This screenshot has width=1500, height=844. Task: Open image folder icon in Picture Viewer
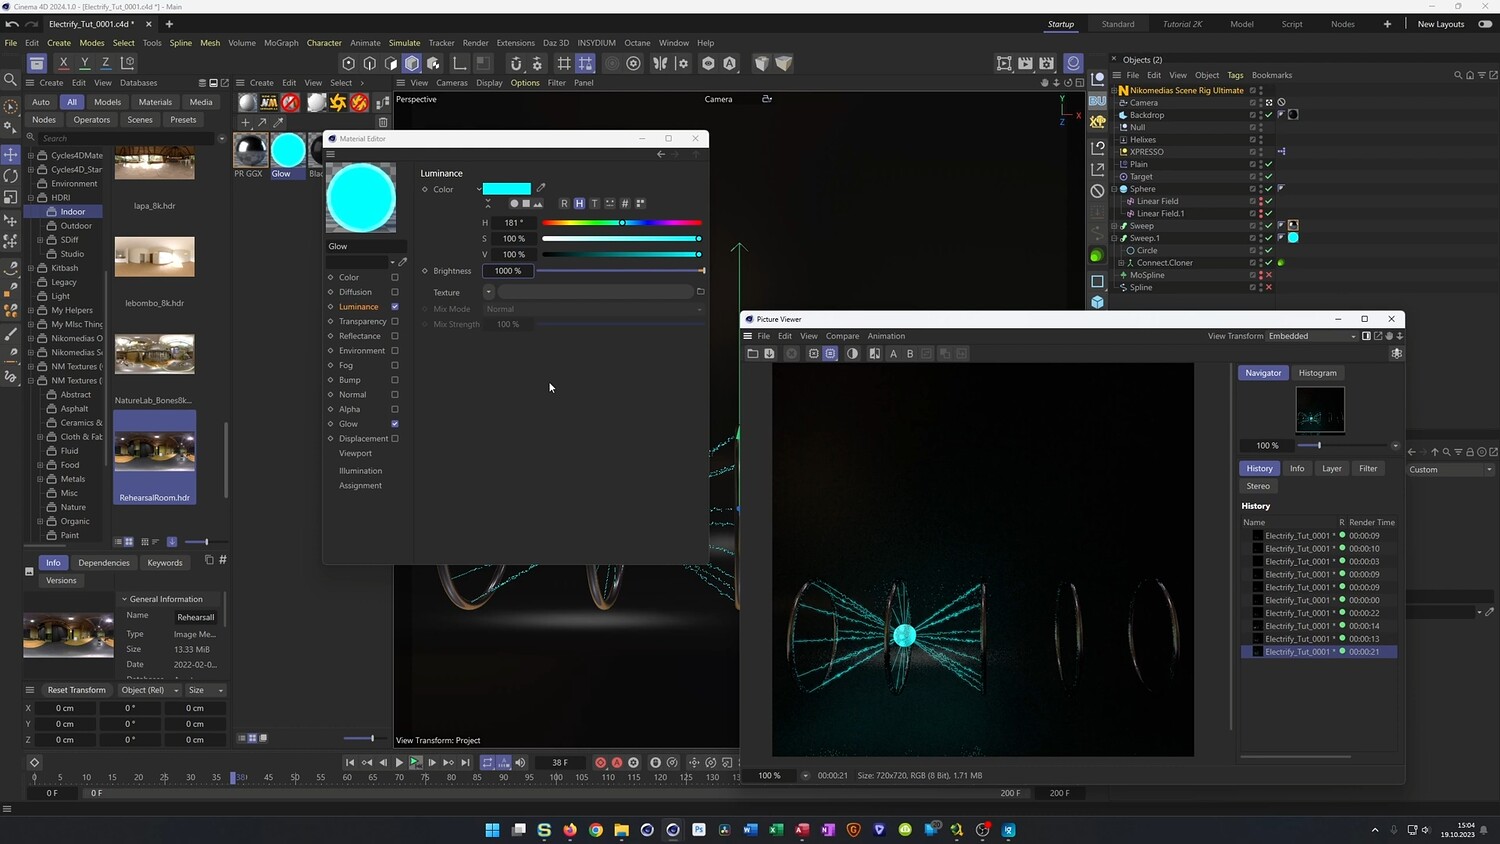pos(753,353)
